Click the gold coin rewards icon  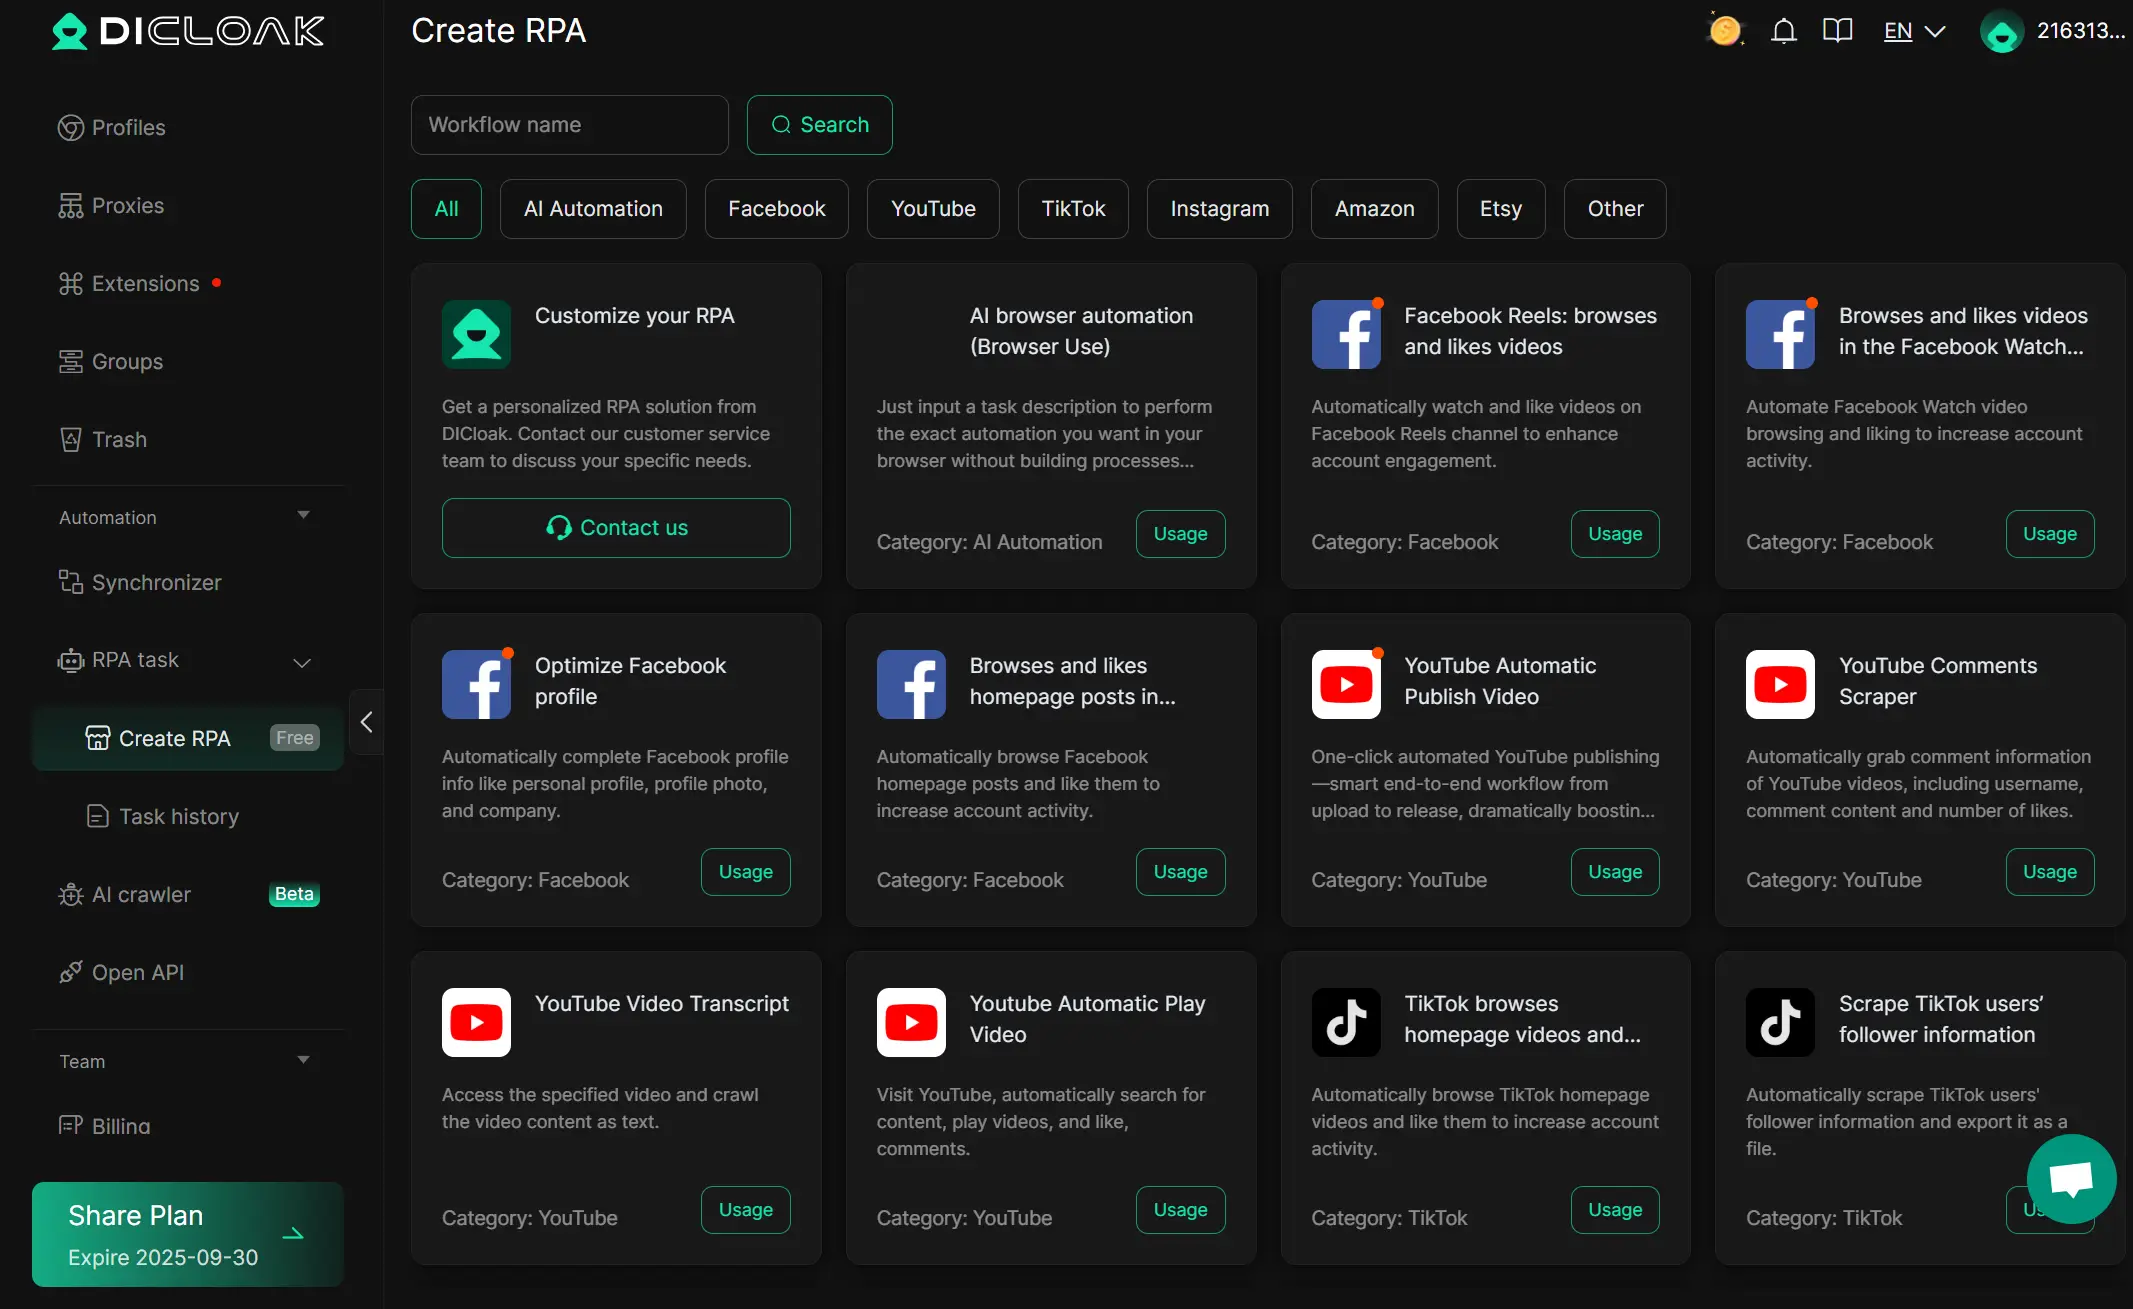1724,31
